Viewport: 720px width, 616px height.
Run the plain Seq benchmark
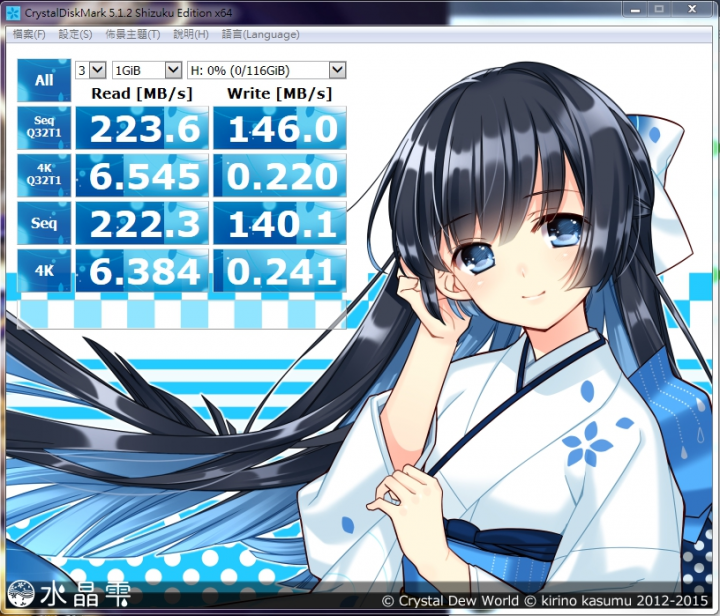coord(44,223)
